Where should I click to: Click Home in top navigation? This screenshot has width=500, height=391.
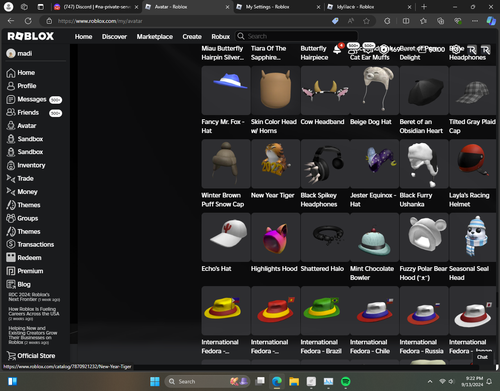point(83,37)
